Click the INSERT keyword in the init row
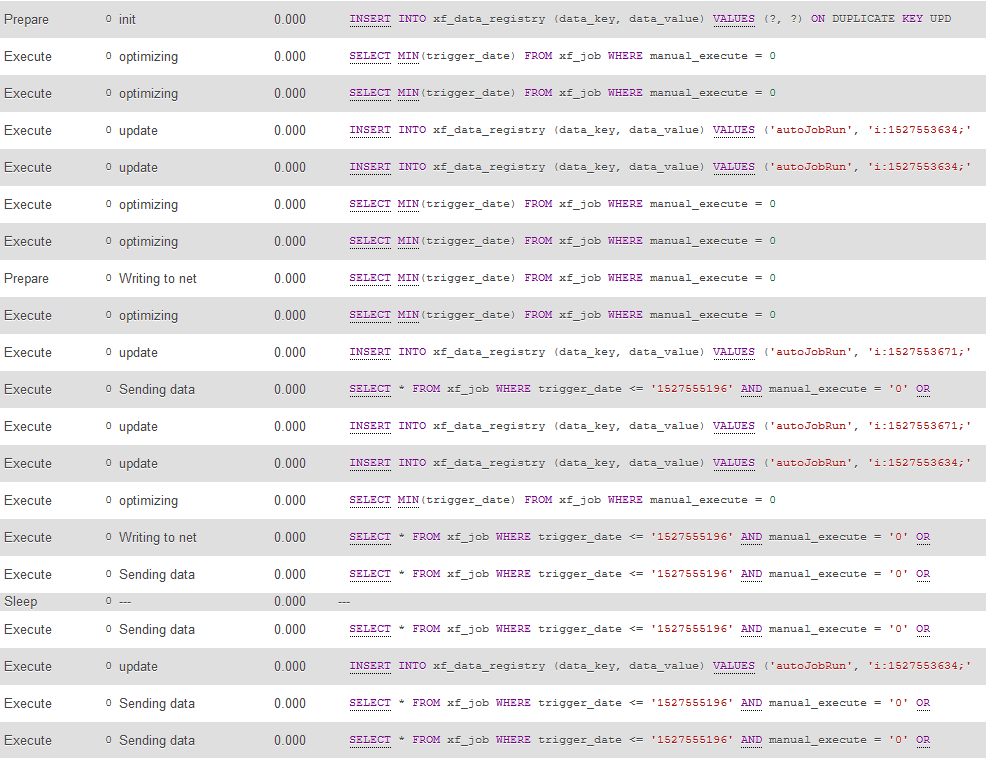The width and height of the screenshot is (986, 758). pos(369,19)
